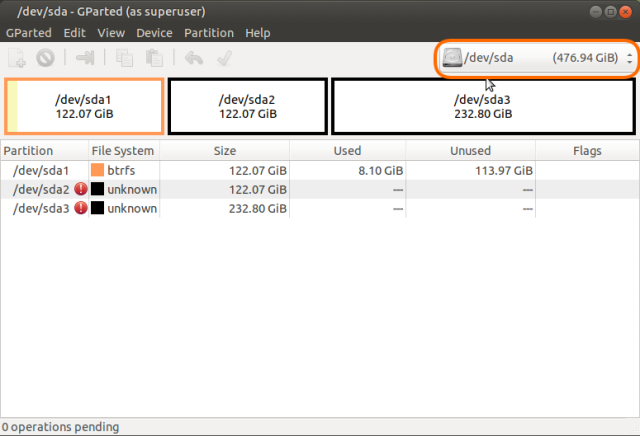Open the View menu

[x=111, y=33]
